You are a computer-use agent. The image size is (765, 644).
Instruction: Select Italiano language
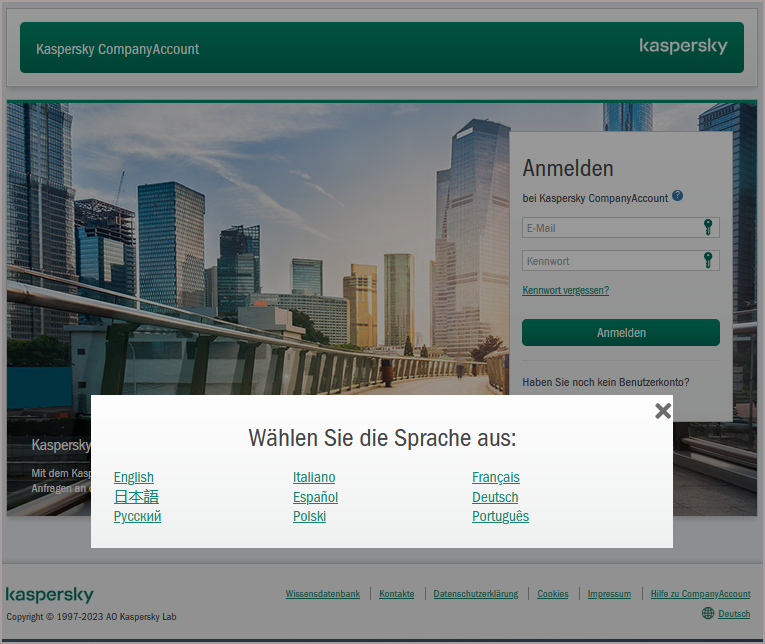(x=314, y=477)
